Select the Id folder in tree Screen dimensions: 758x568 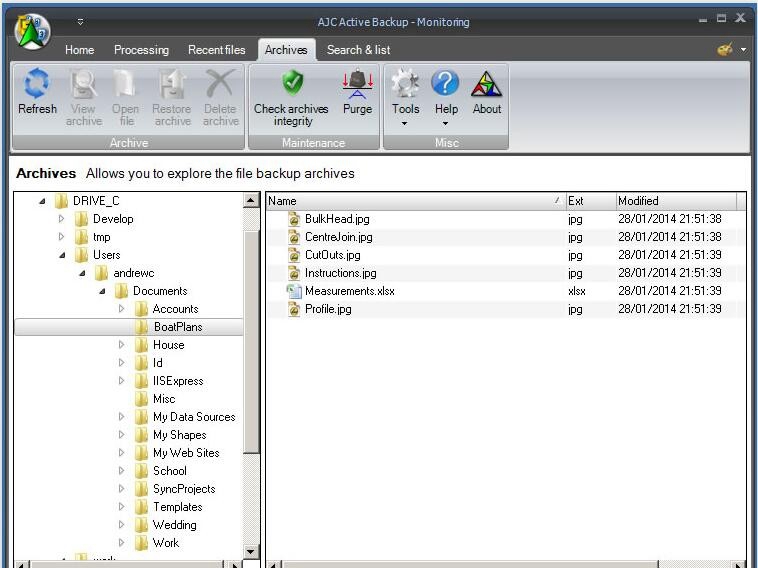tap(158, 363)
